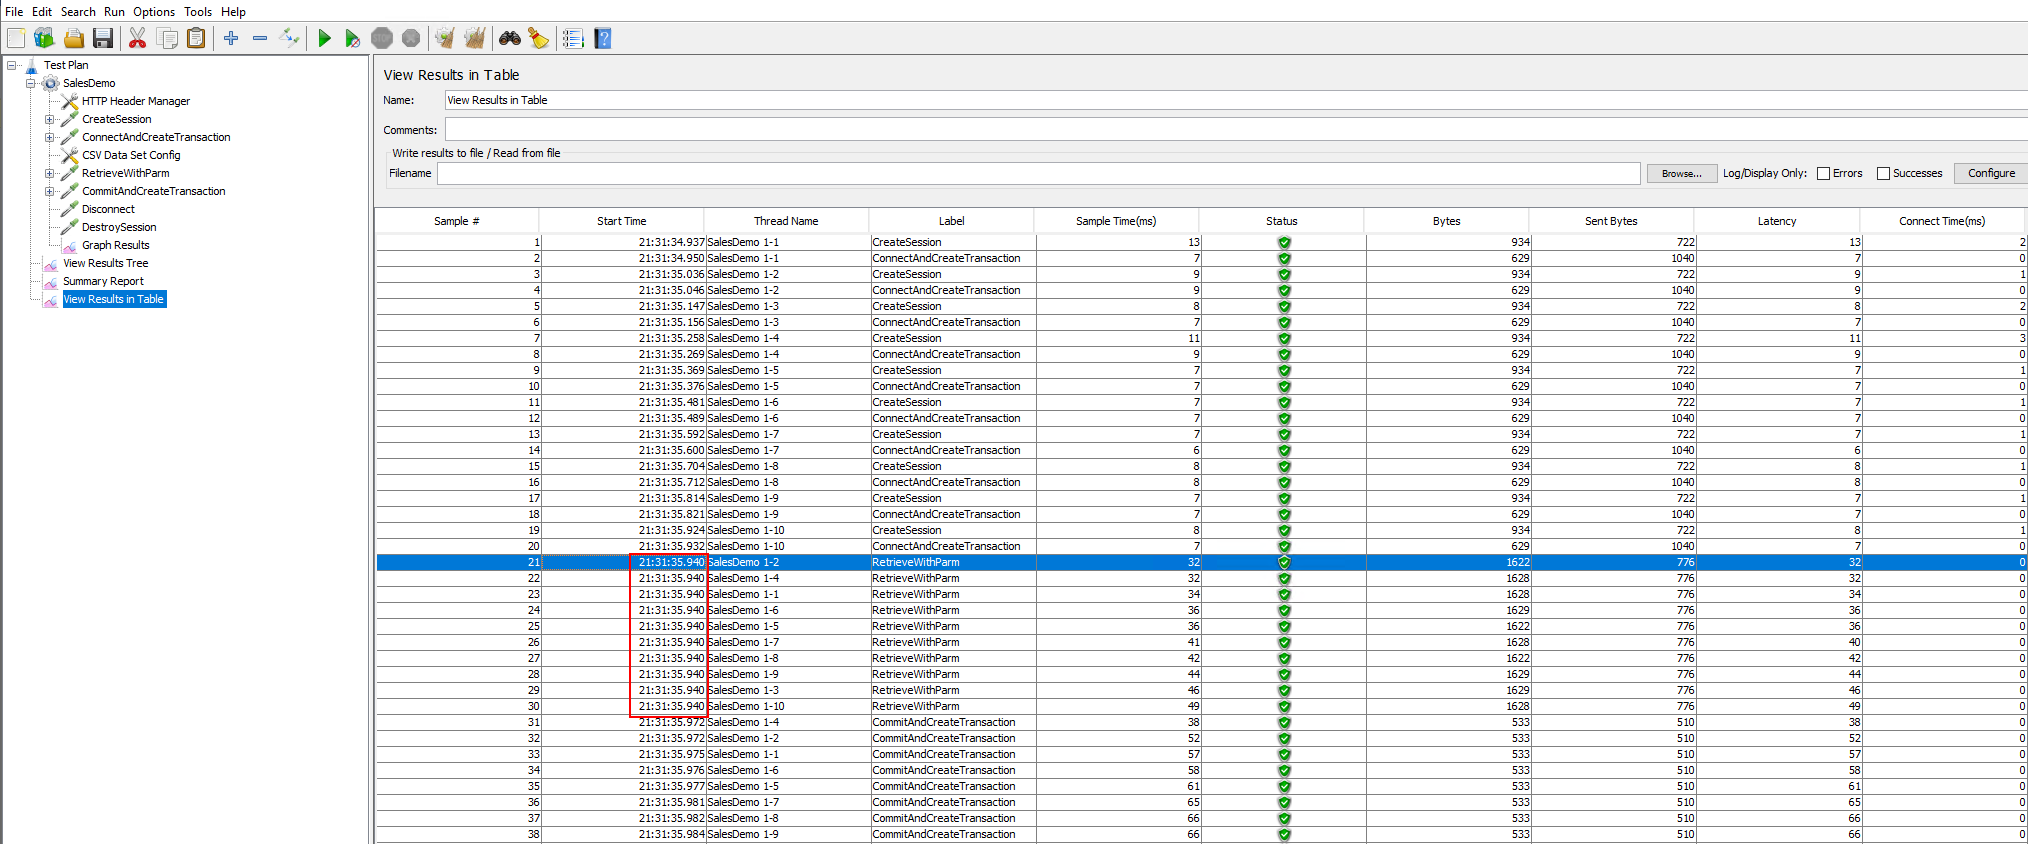Select View Results in Table tree node
The height and width of the screenshot is (844, 2028).
pos(114,299)
